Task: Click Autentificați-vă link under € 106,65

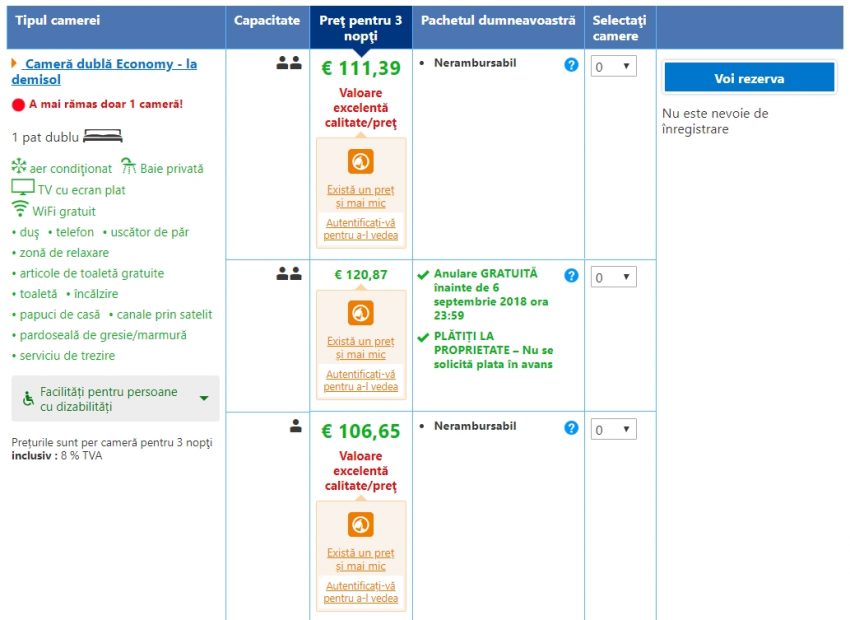Action: point(361,592)
